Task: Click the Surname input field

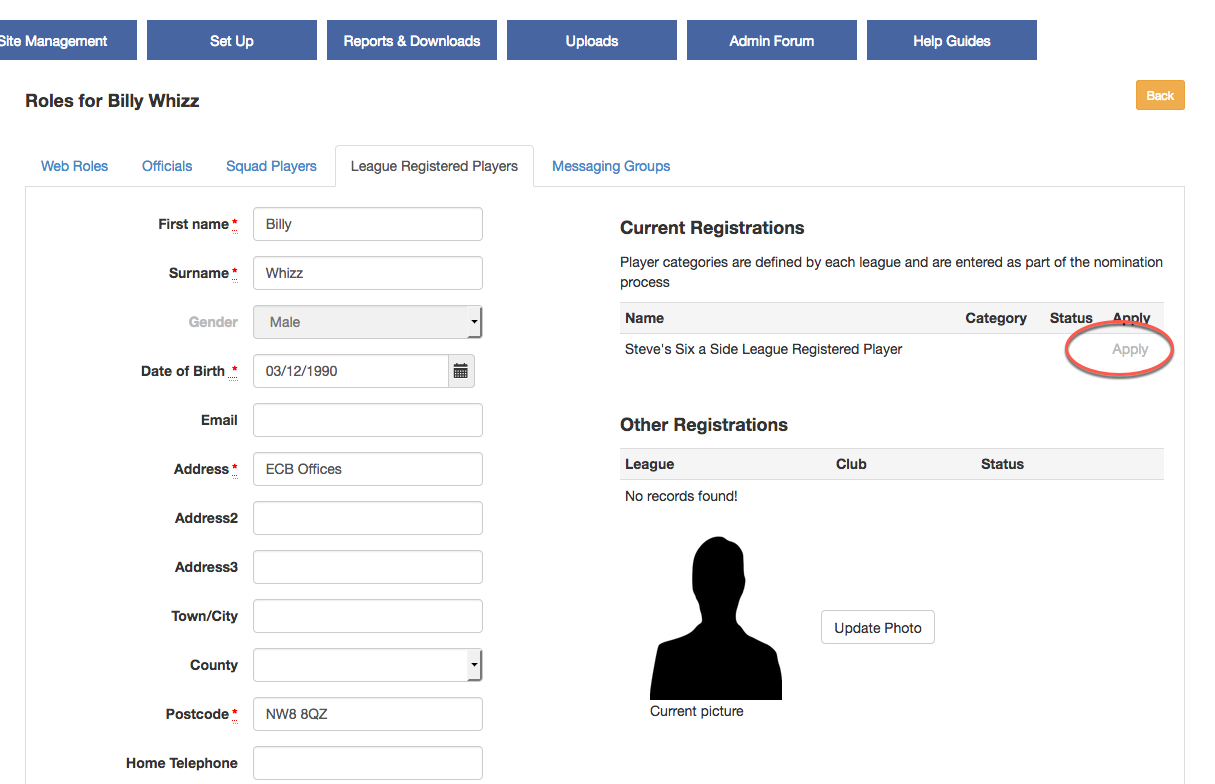Action: tap(368, 273)
